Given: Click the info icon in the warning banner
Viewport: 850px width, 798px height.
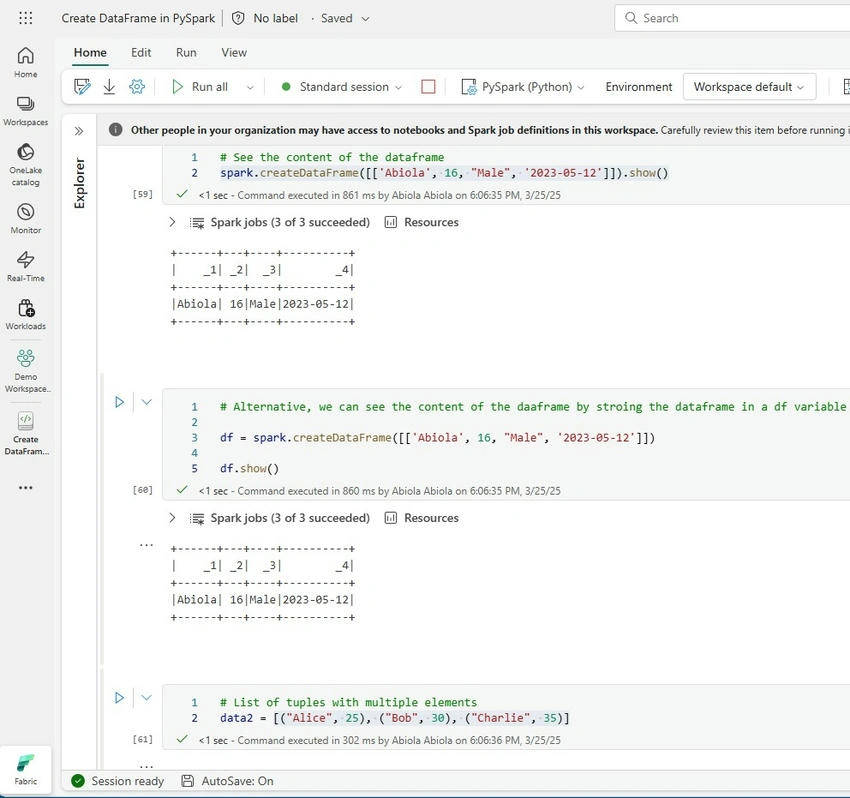Looking at the screenshot, I should click(115, 130).
